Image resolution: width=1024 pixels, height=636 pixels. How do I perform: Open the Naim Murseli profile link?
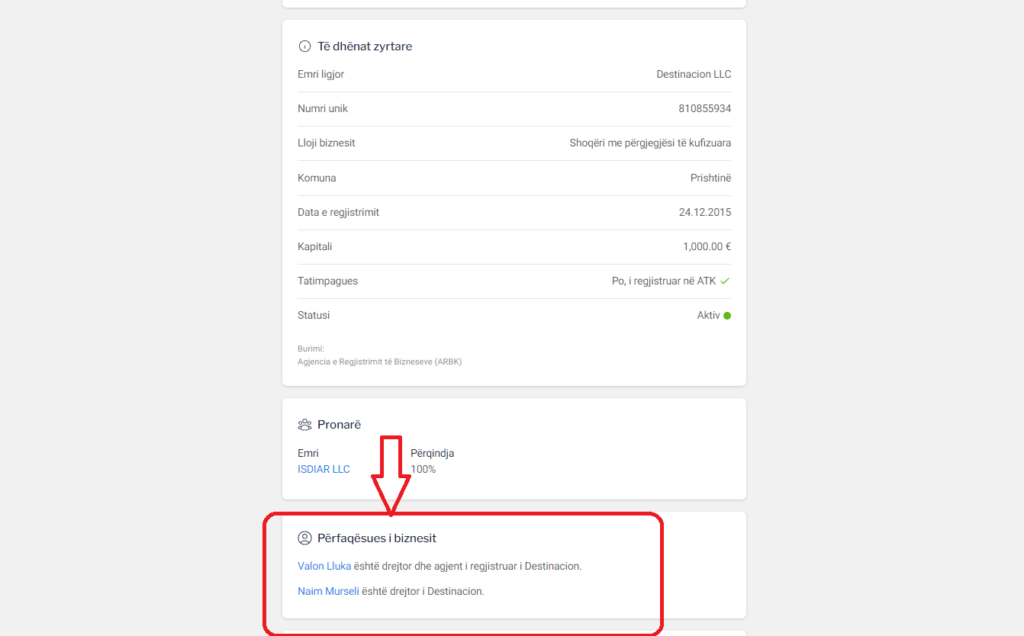click(329, 592)
